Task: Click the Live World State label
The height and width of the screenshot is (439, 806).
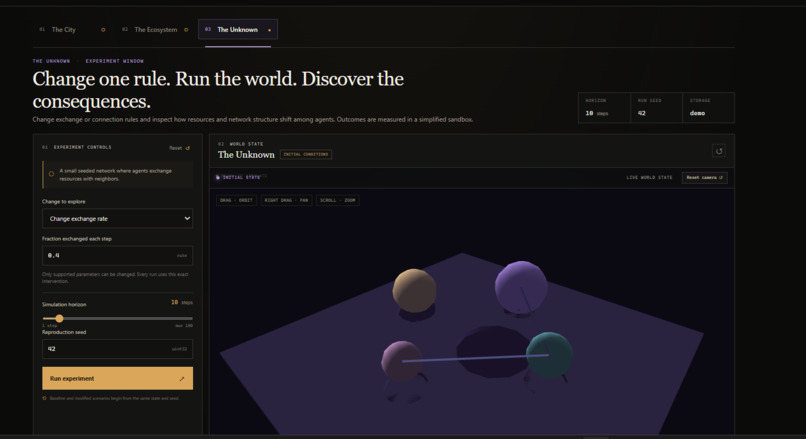Action: [649, 178]
